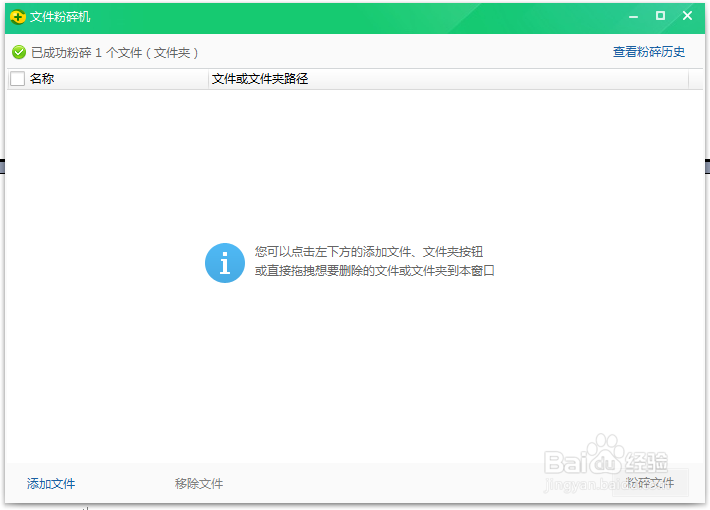Viewport: 710px width, 510px height.
Task: Tick the select-all checkbox beside 名称
Action: [x=18, y=79]
